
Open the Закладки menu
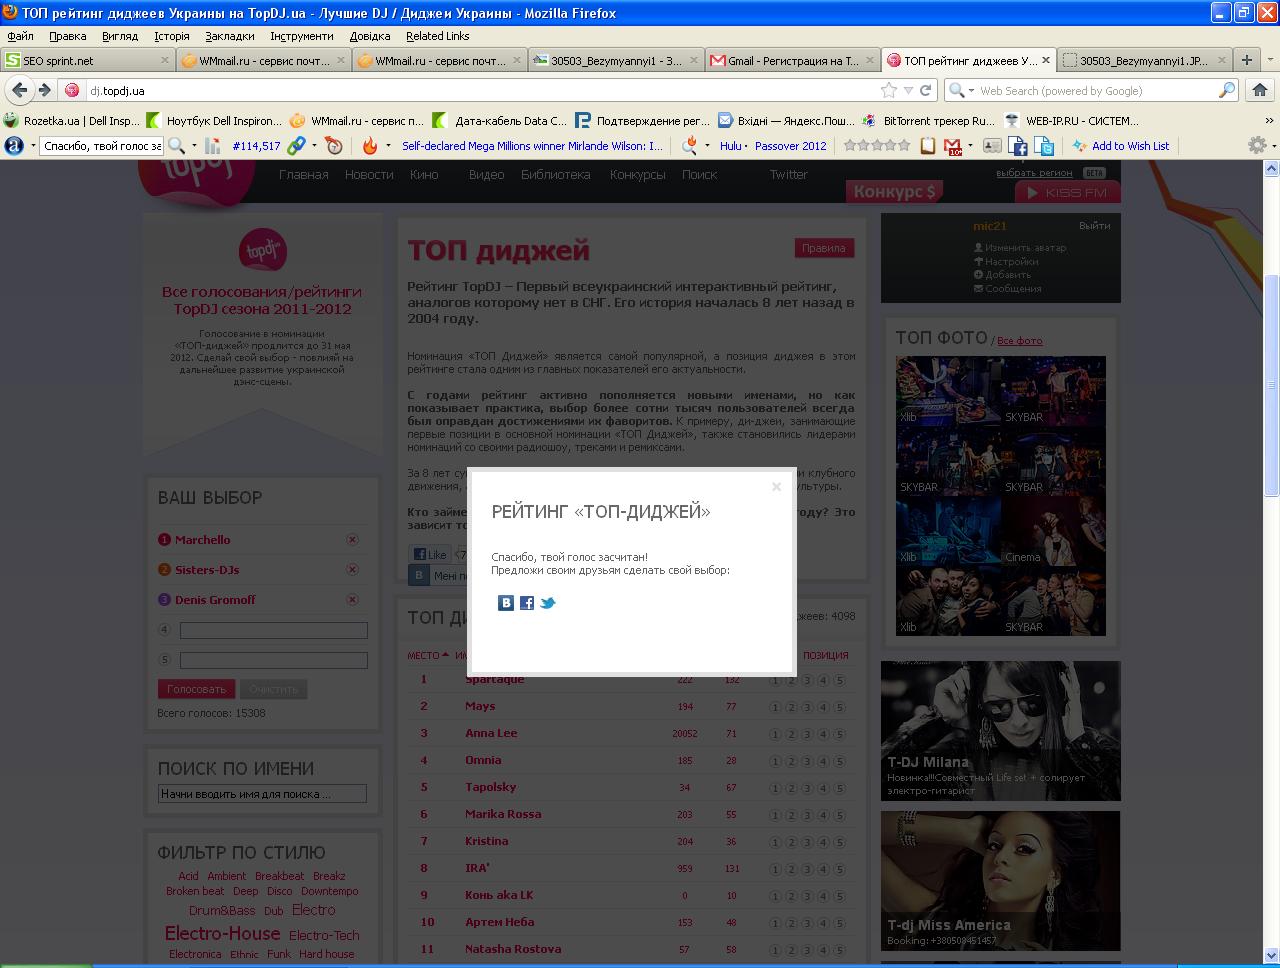(230, 36)
